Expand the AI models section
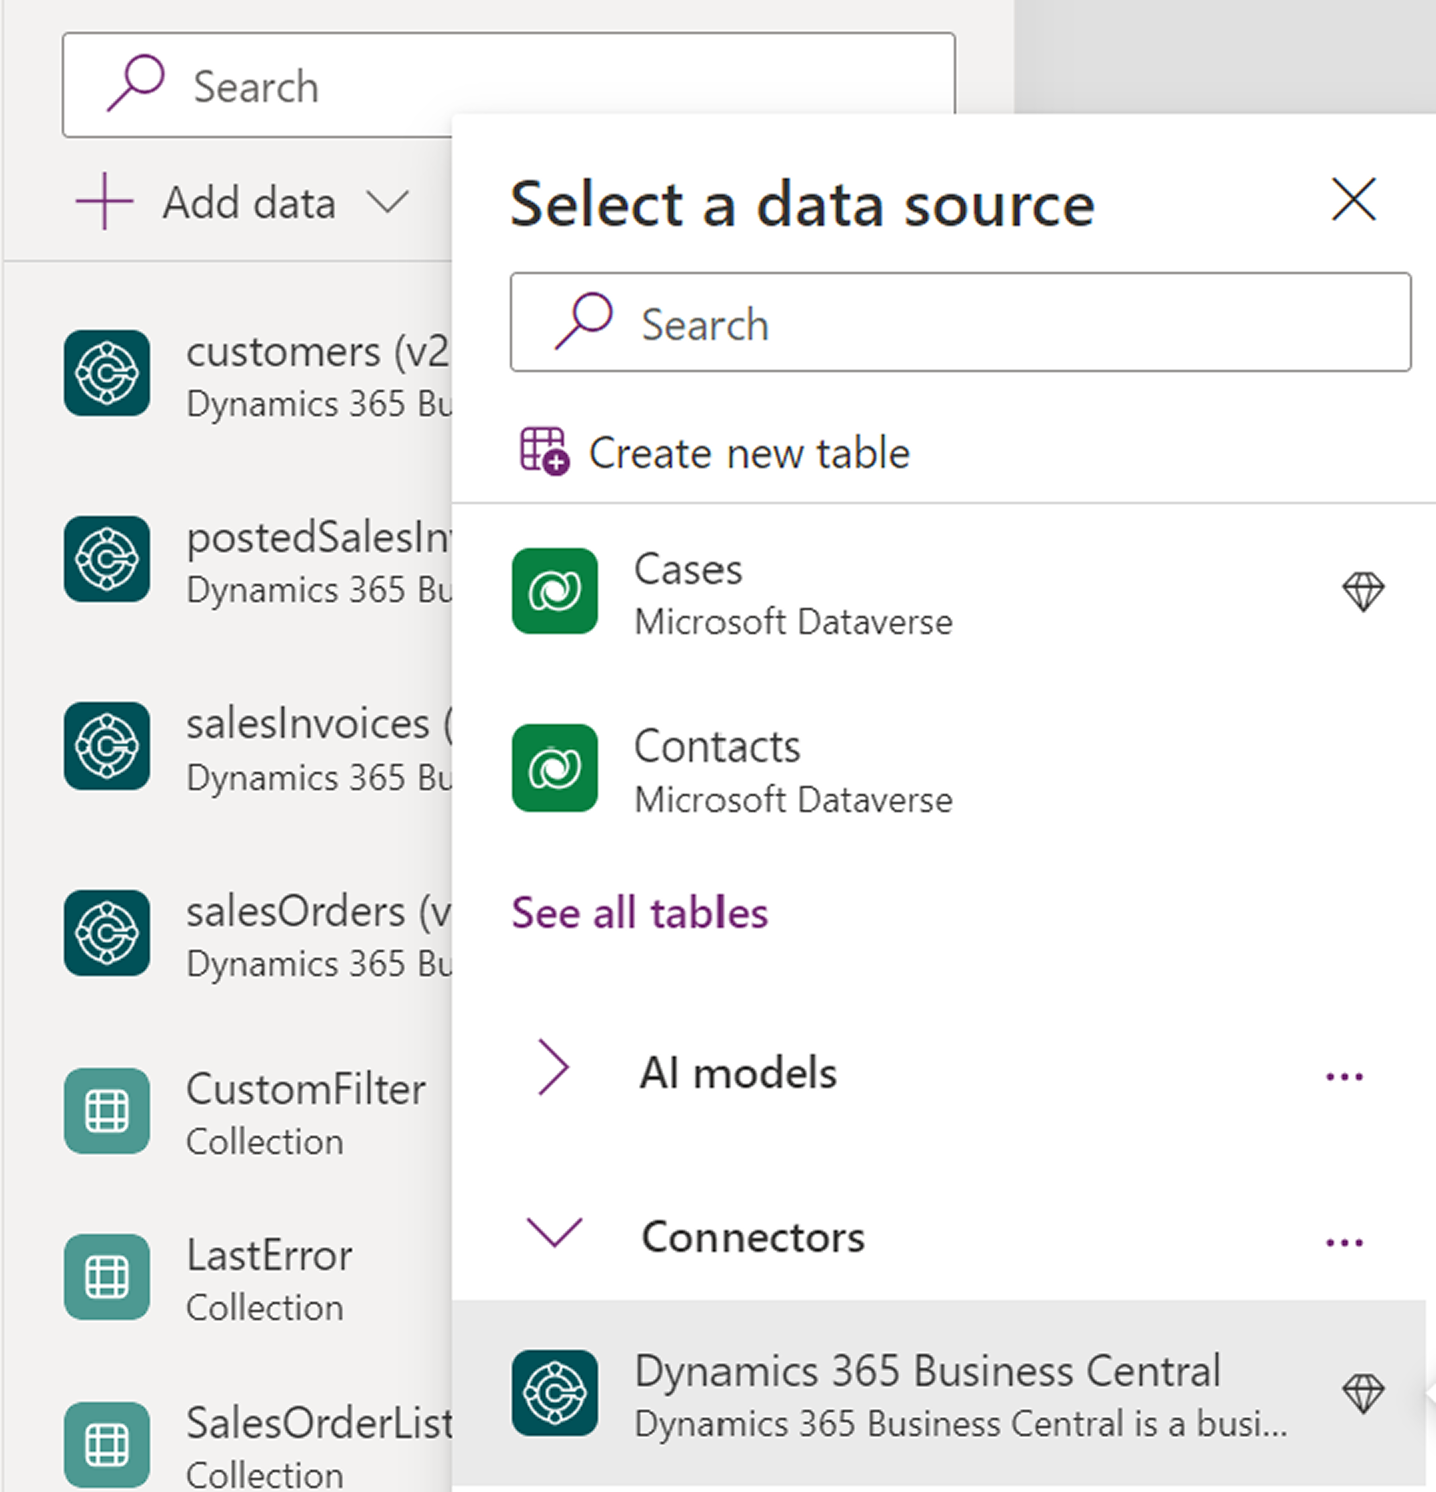This screenshot has height=1492, width=1436. coord(553,1068)
